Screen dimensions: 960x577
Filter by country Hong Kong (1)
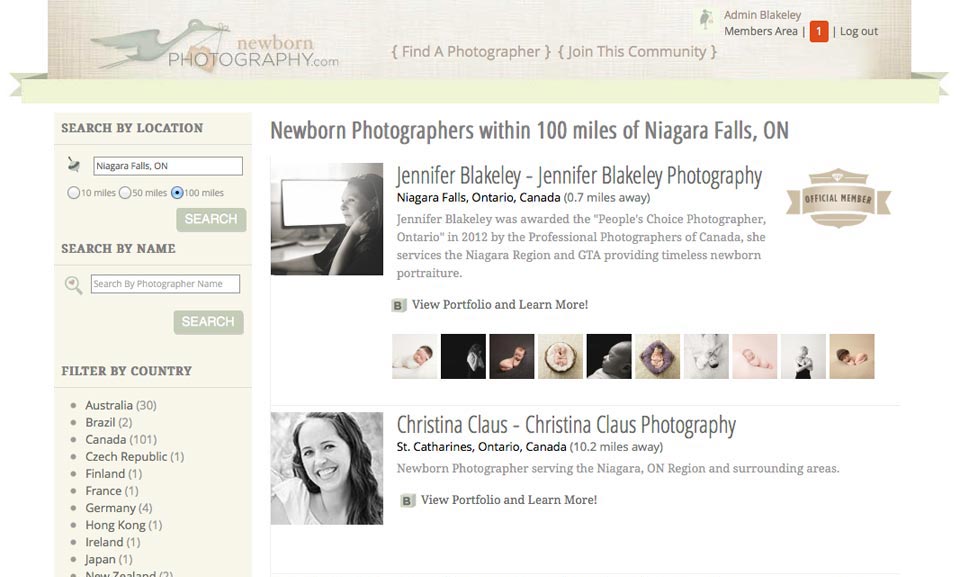tap(124, 526)
